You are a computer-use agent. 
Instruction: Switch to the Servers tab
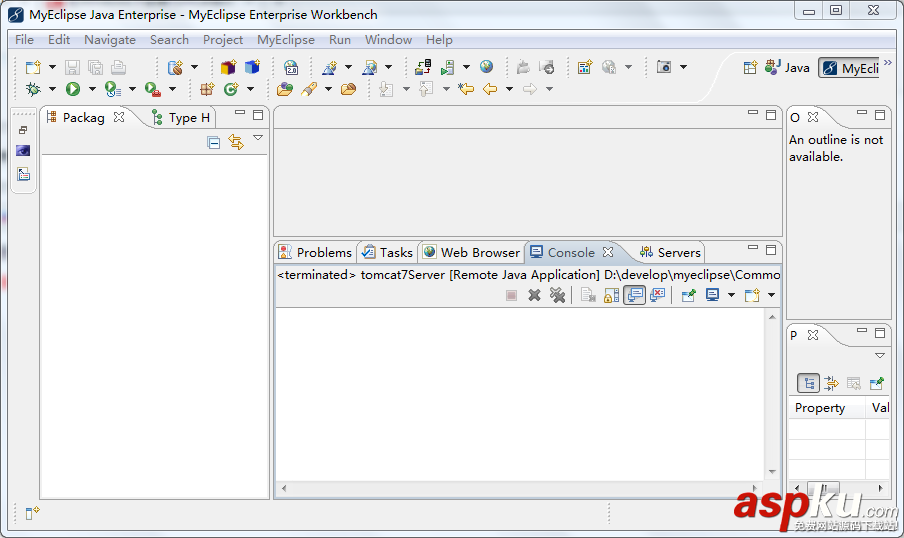pos(670,253)
